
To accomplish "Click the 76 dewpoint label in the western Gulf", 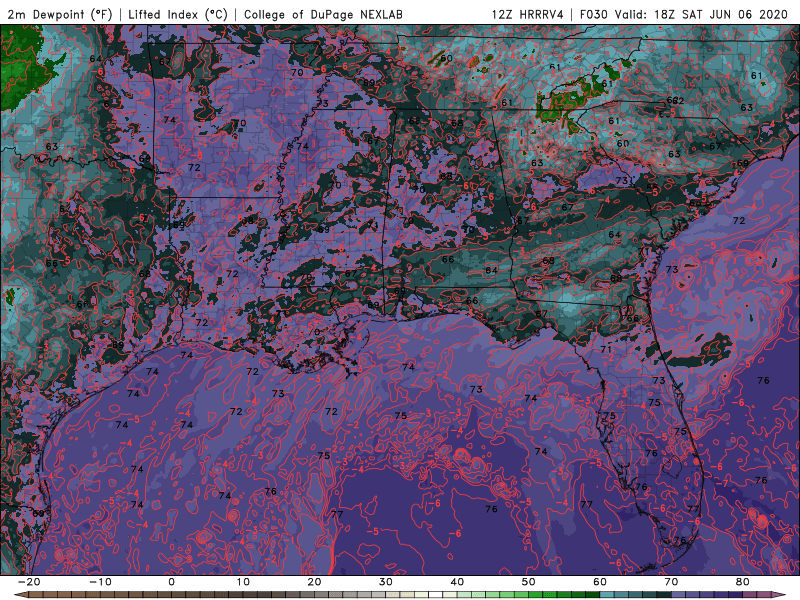I will (x=270, y=491).
